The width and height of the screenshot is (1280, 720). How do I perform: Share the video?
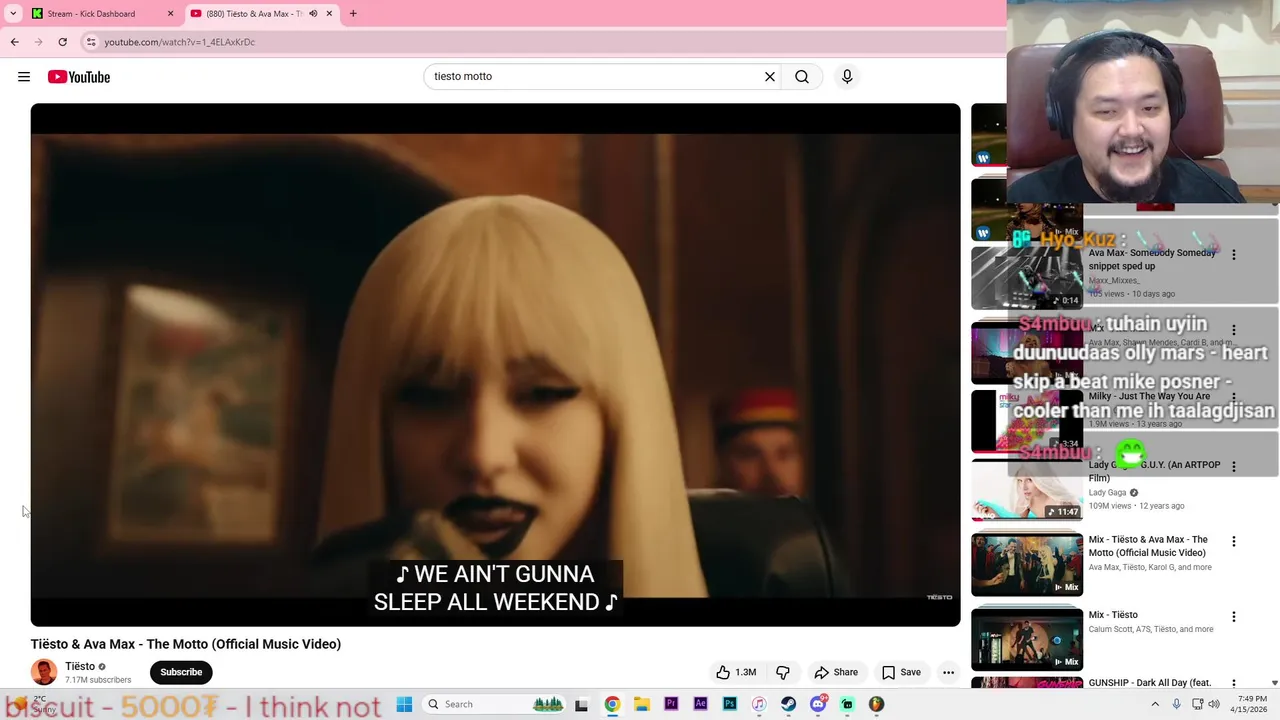(836, 672)
